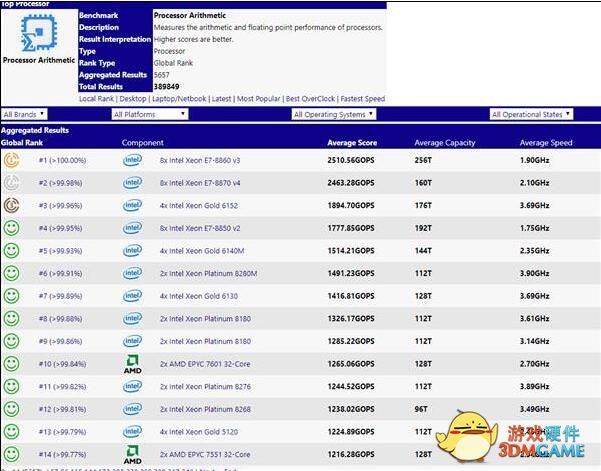The image size is (601, 471).
Task: Open the Laptop/Netbook ranking link
Action: (179, 99)
